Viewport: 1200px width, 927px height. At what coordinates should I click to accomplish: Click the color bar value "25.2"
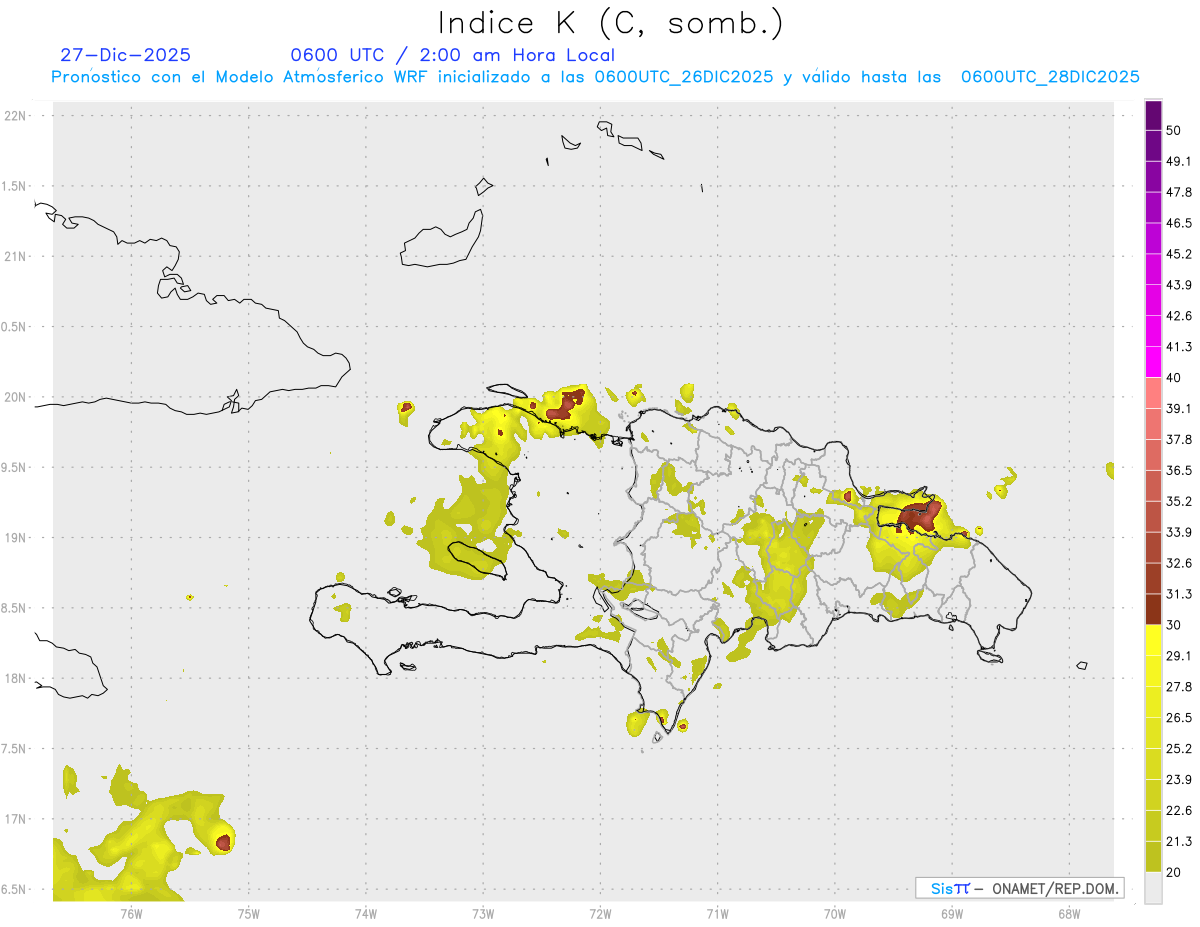tap(1179, 749)
